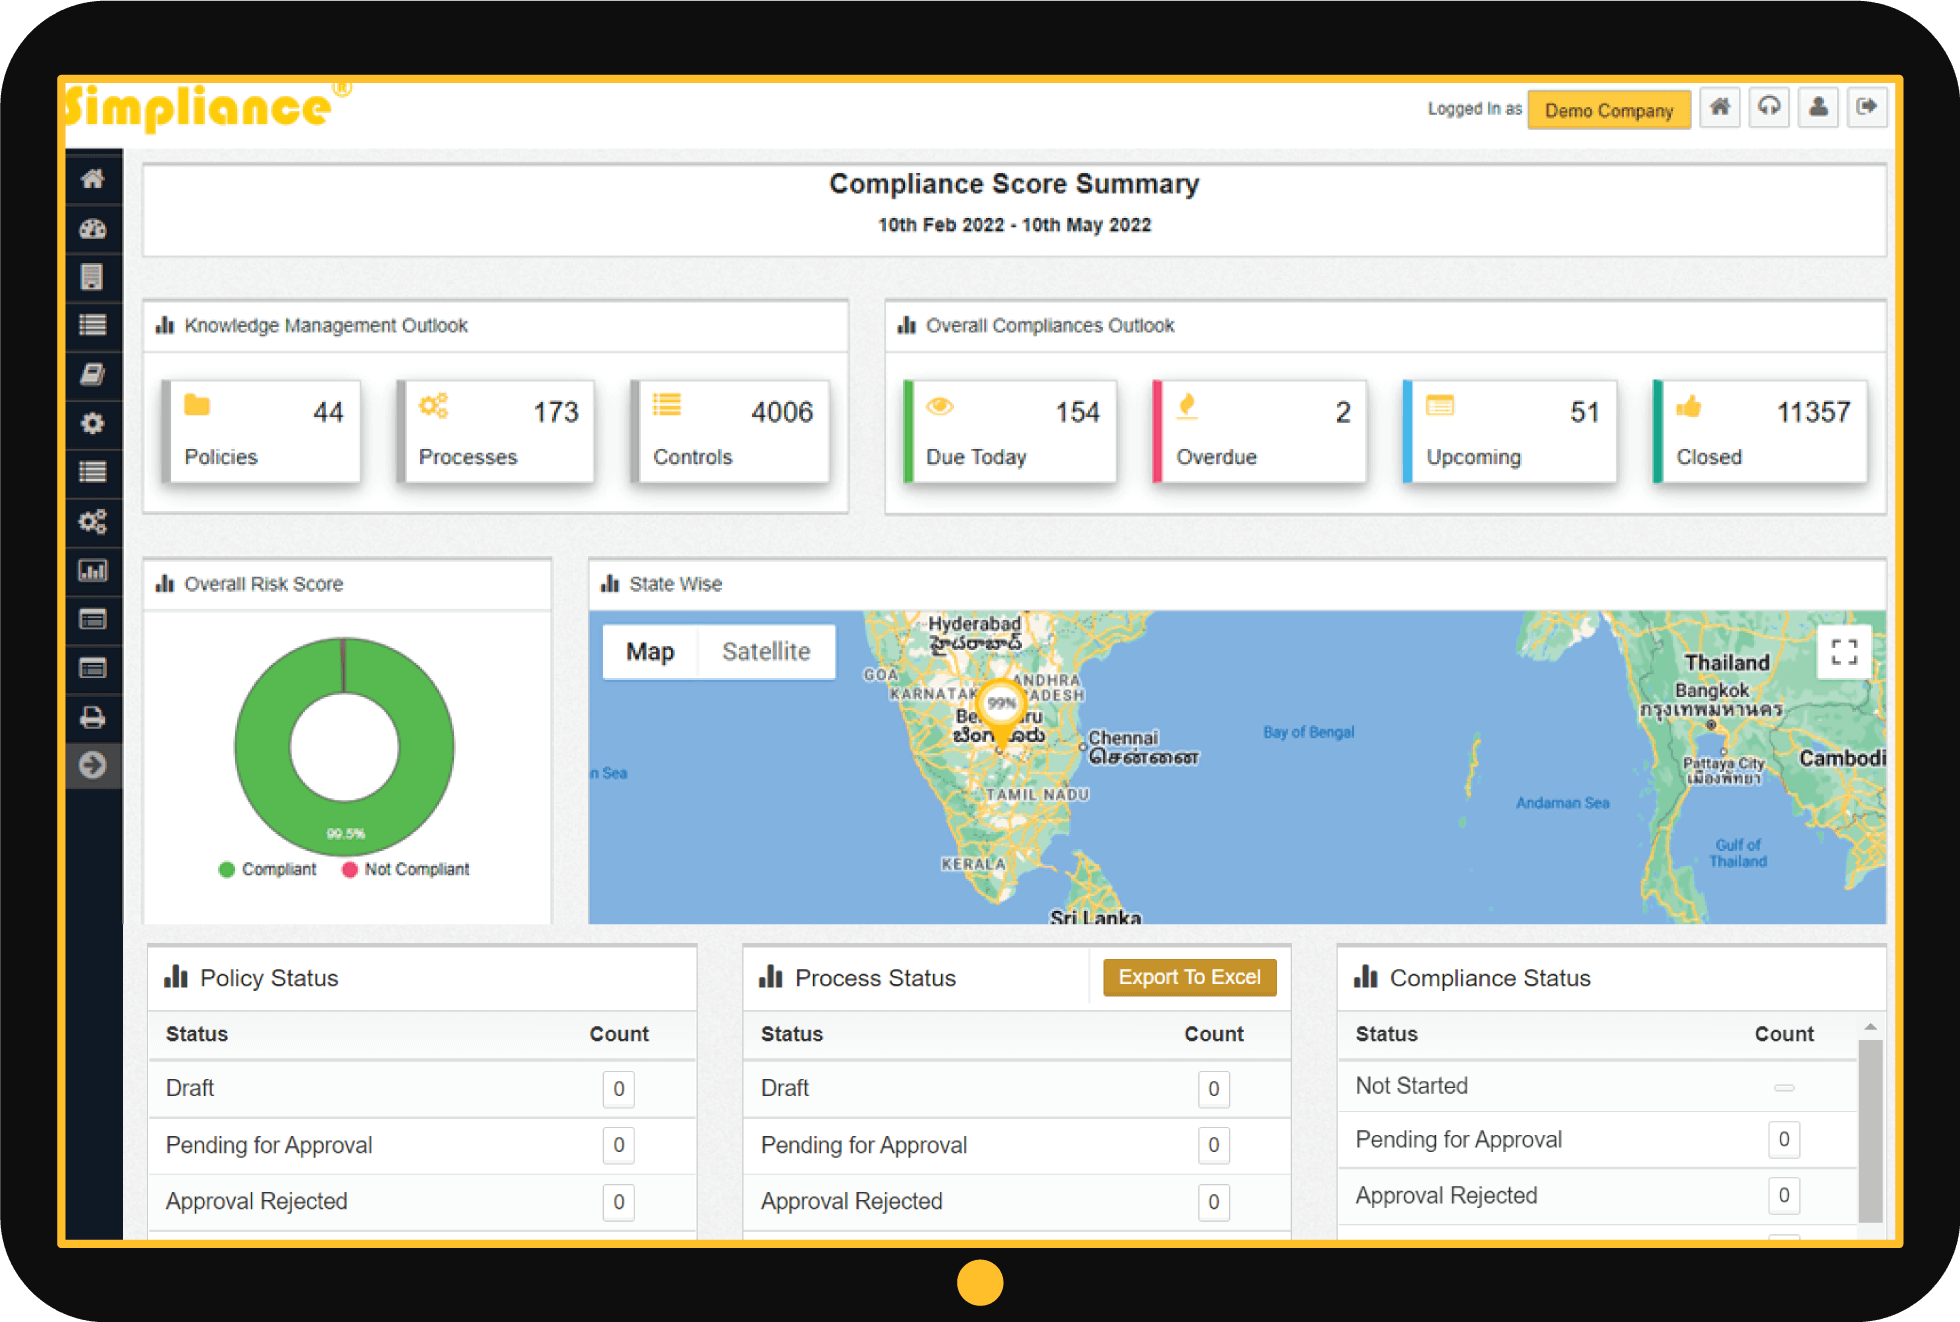
Task: Open the dashboard gauge sidebar icon
Action: coord(93,228)
